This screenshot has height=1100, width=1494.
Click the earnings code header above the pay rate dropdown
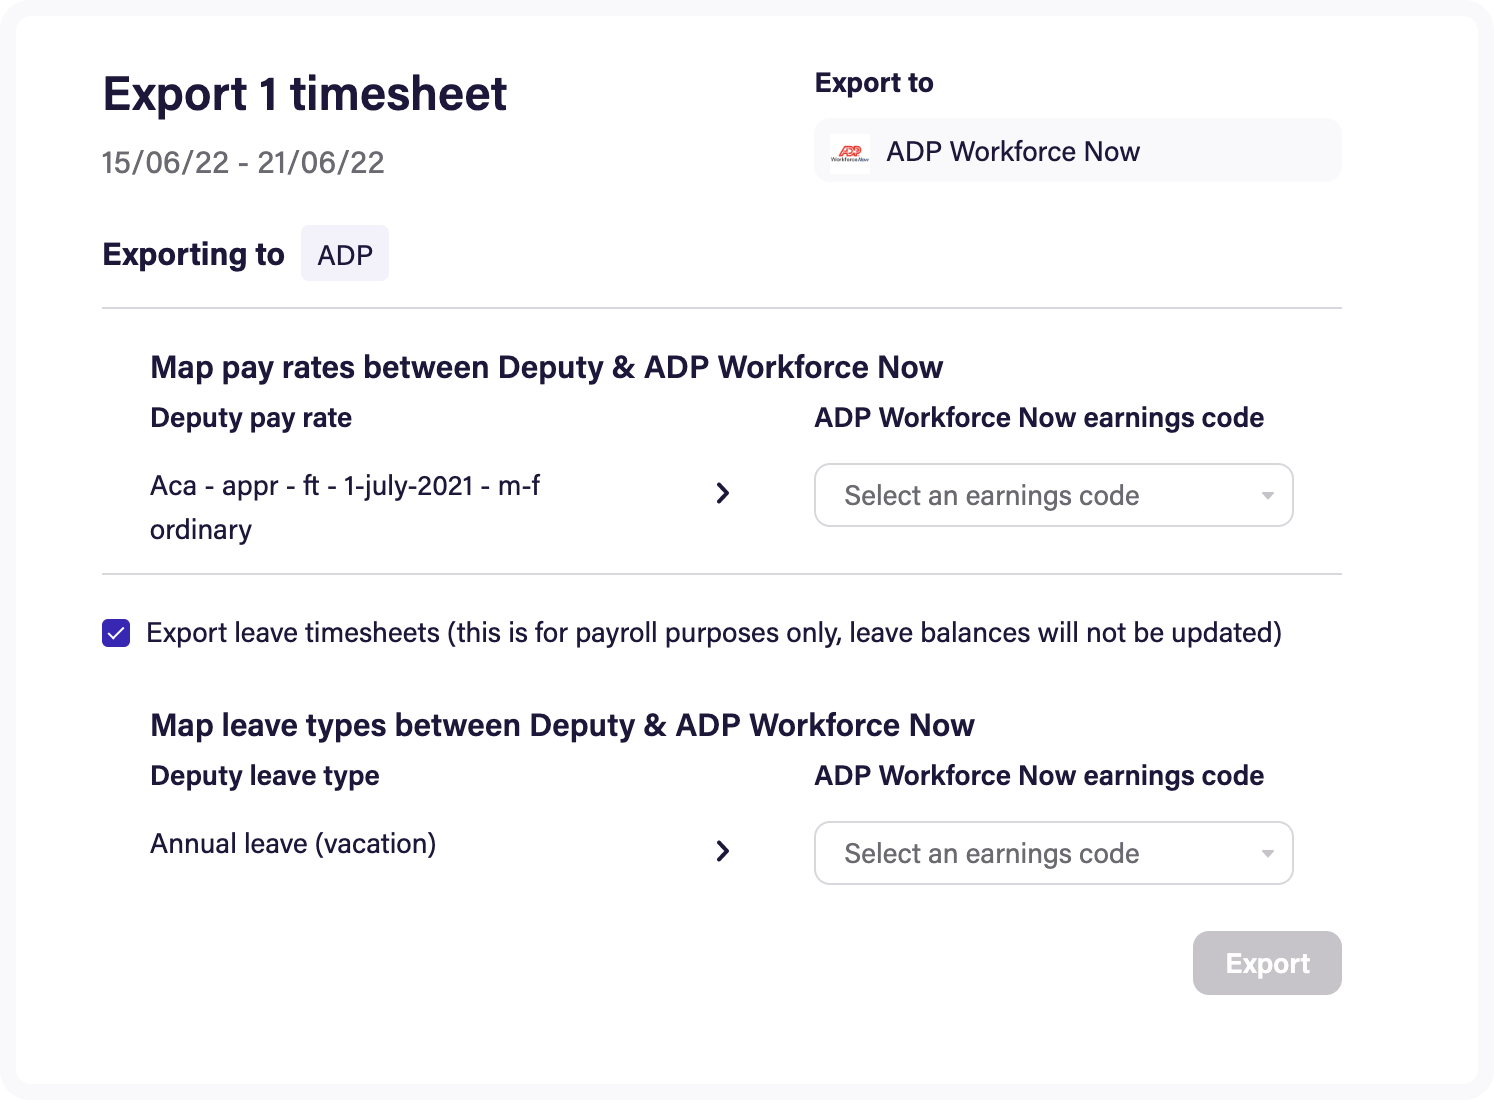point(1039,418)
